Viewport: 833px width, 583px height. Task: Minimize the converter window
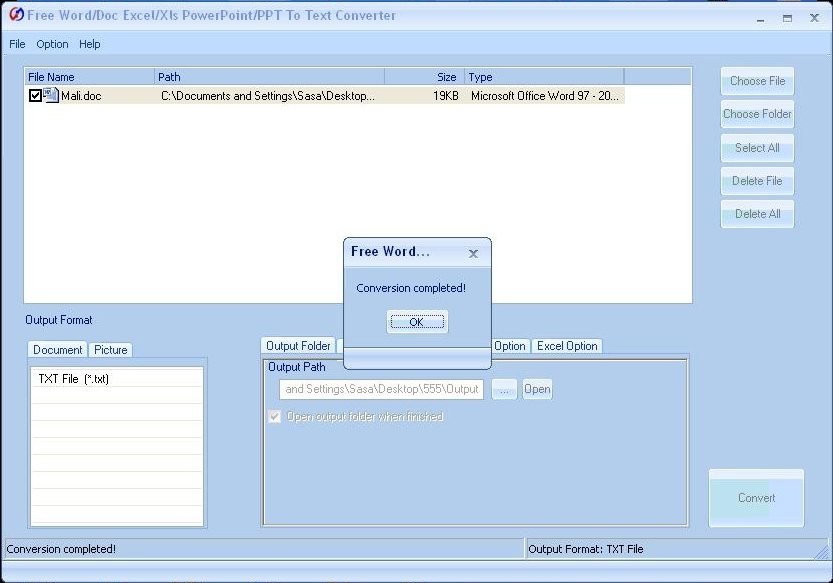tap(761, 19)
